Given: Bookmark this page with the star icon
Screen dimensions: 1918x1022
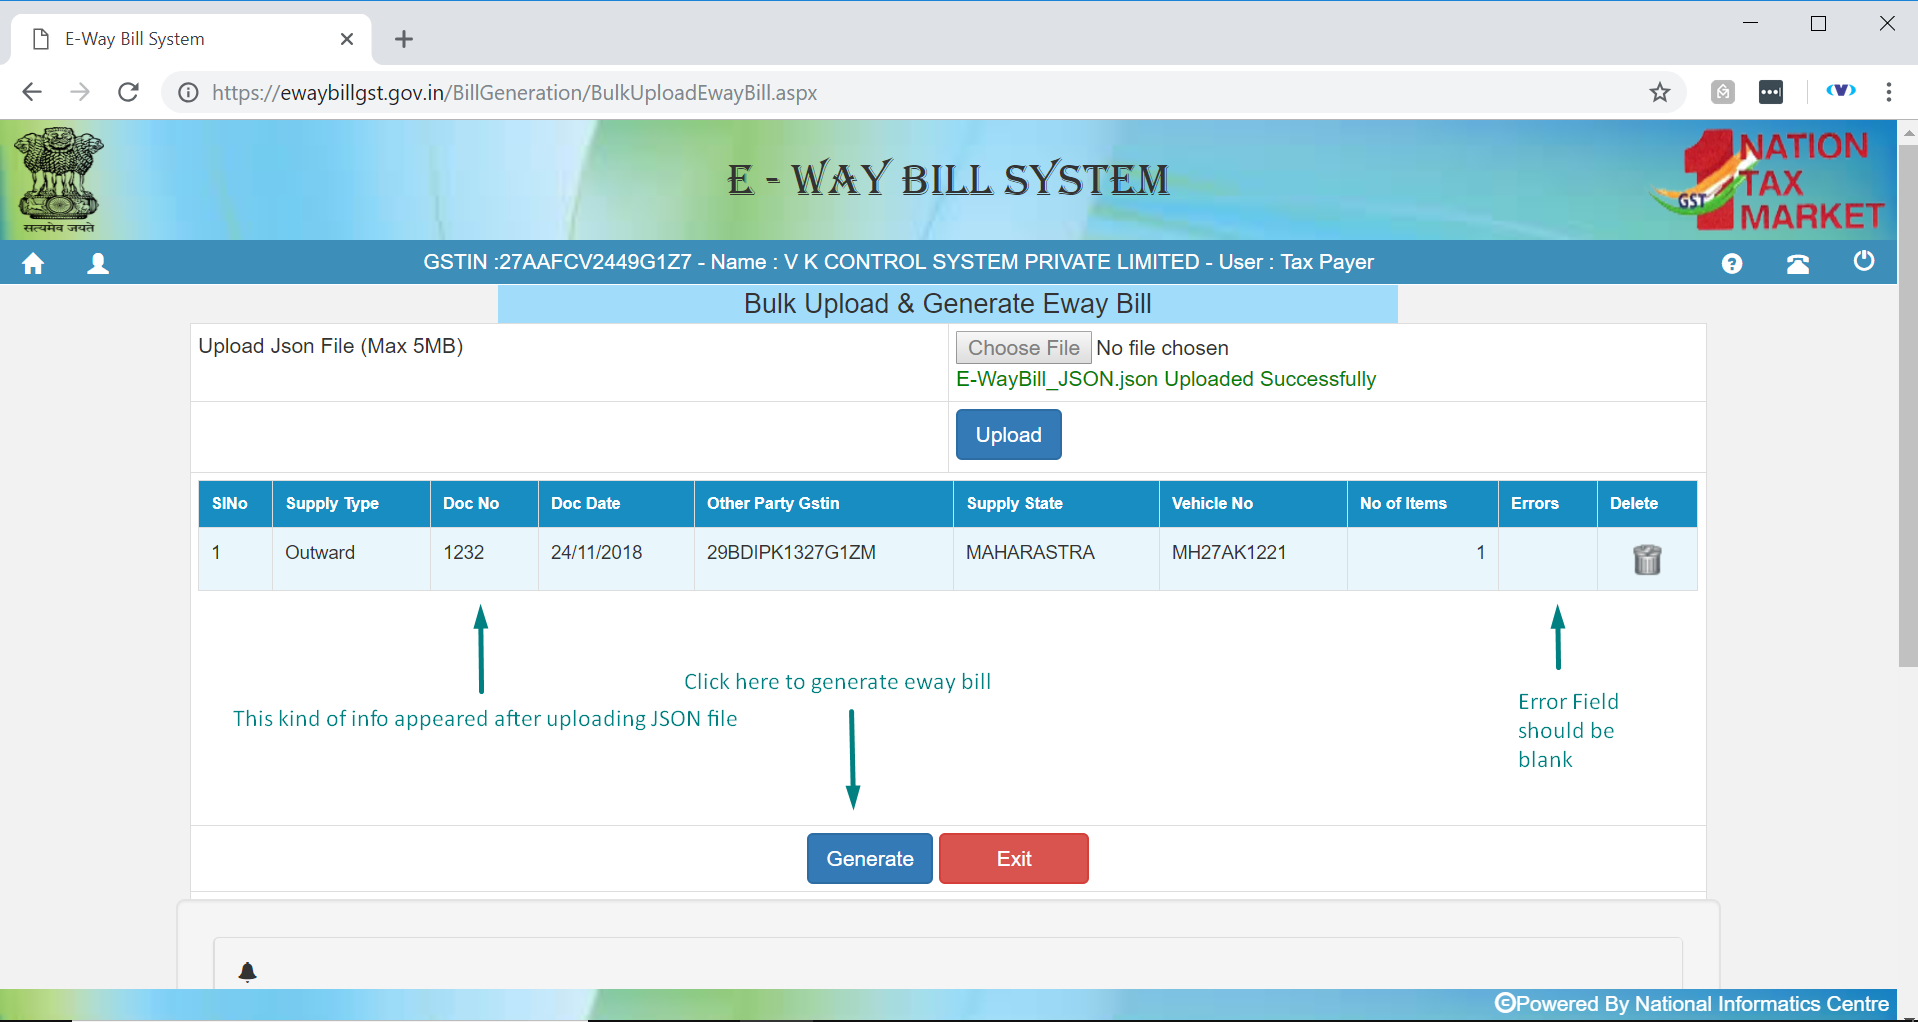Looking at the screenshot, I should 1660,93.
